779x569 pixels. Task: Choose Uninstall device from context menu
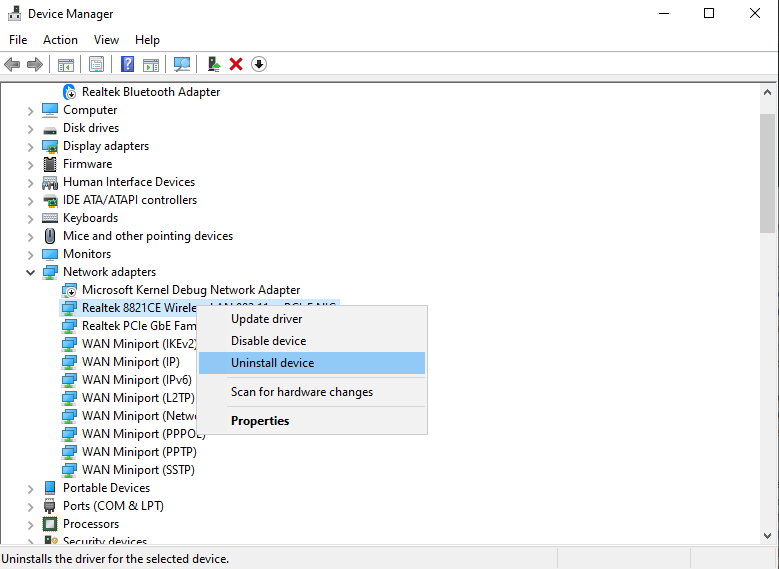pyautogui.click(x=272, y=363)
